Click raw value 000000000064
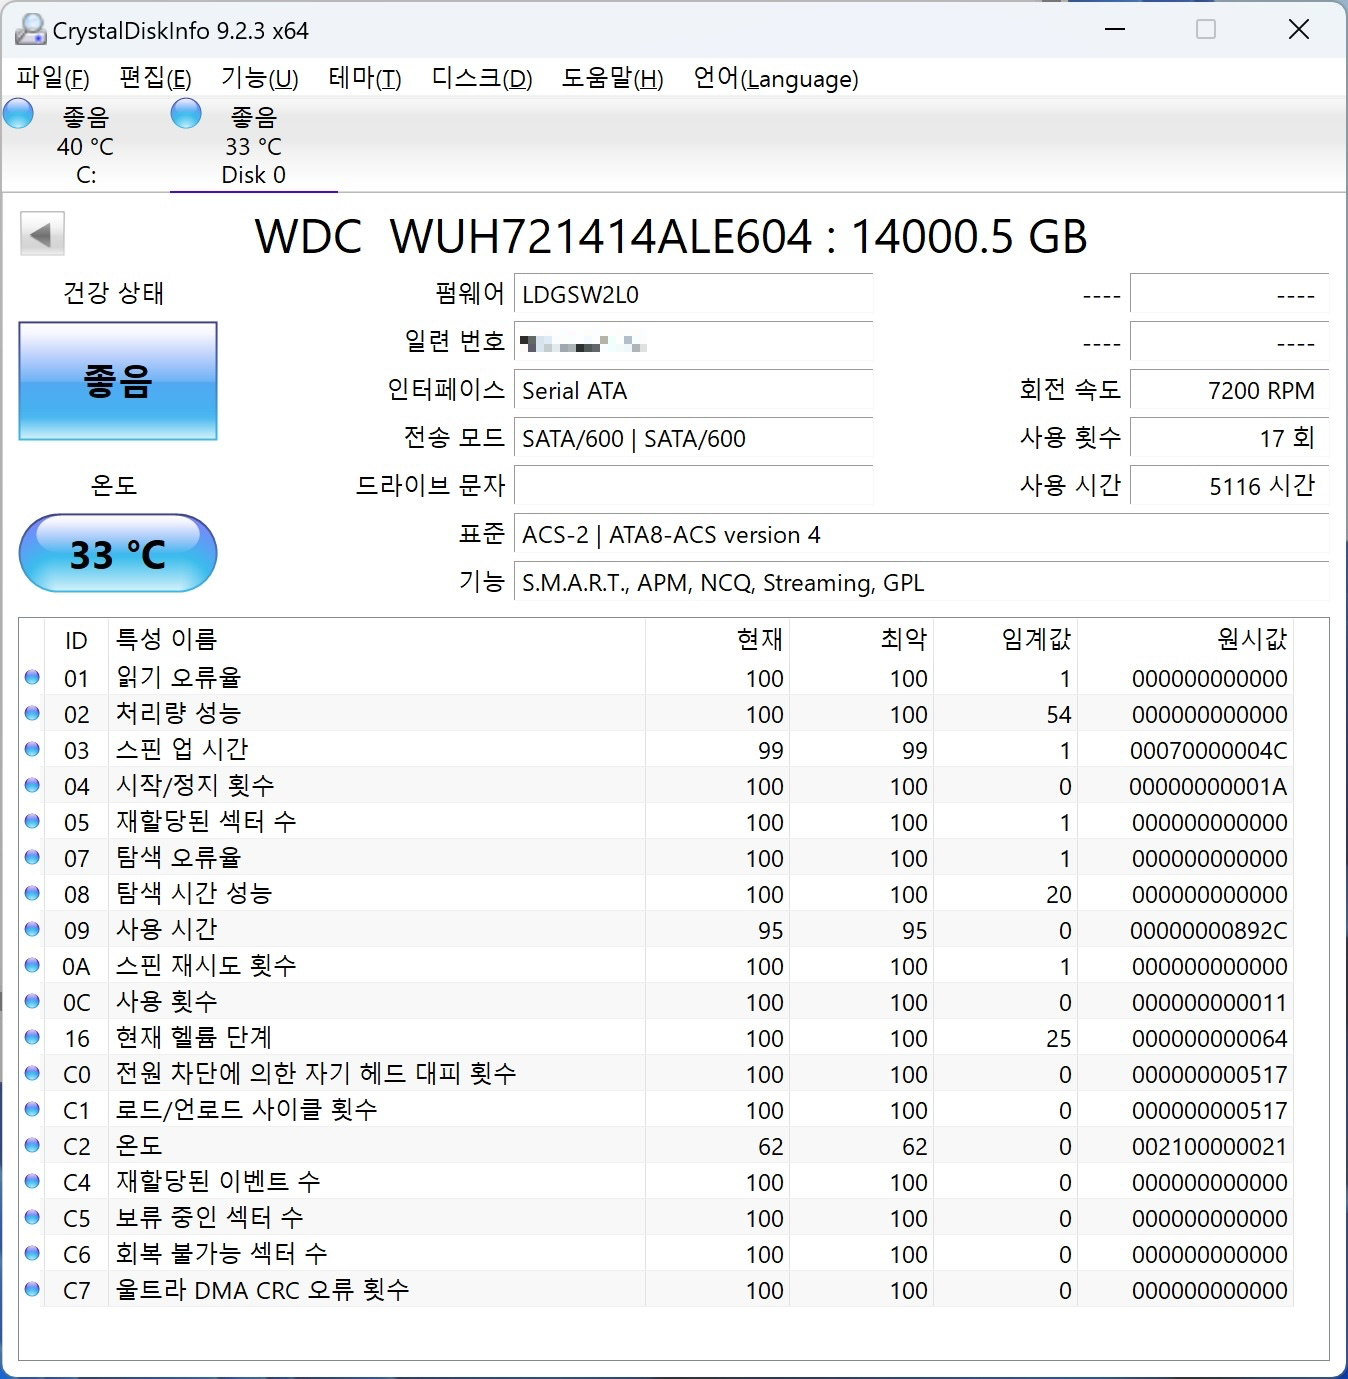Screen dimensions: 1348x1379 coord(1209,1039)
